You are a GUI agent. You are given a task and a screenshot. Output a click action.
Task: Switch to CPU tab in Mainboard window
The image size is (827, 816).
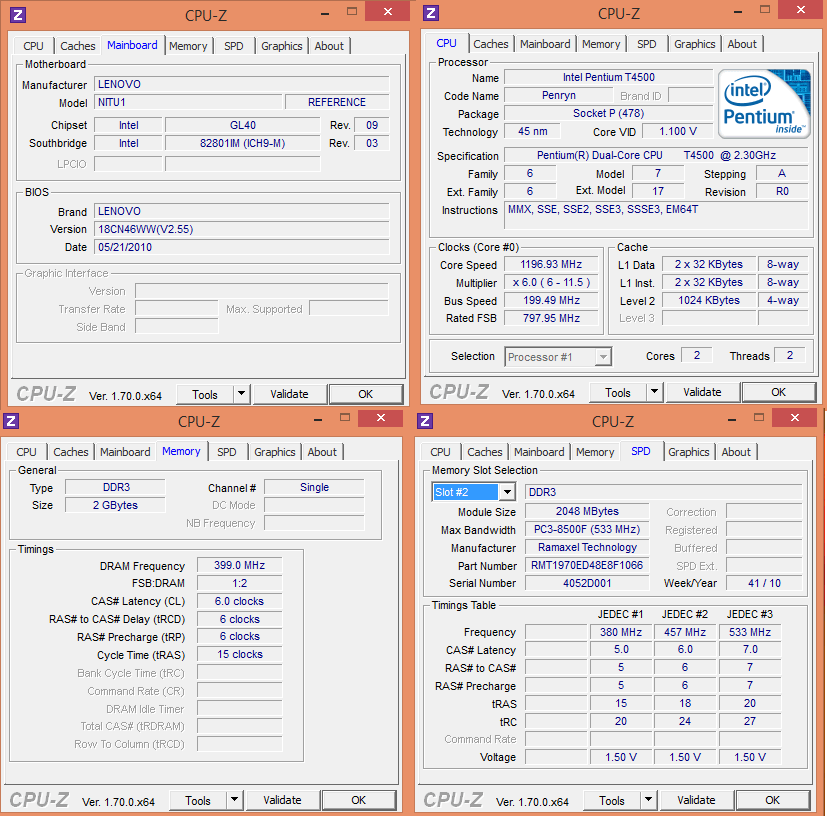click(33, 46)
